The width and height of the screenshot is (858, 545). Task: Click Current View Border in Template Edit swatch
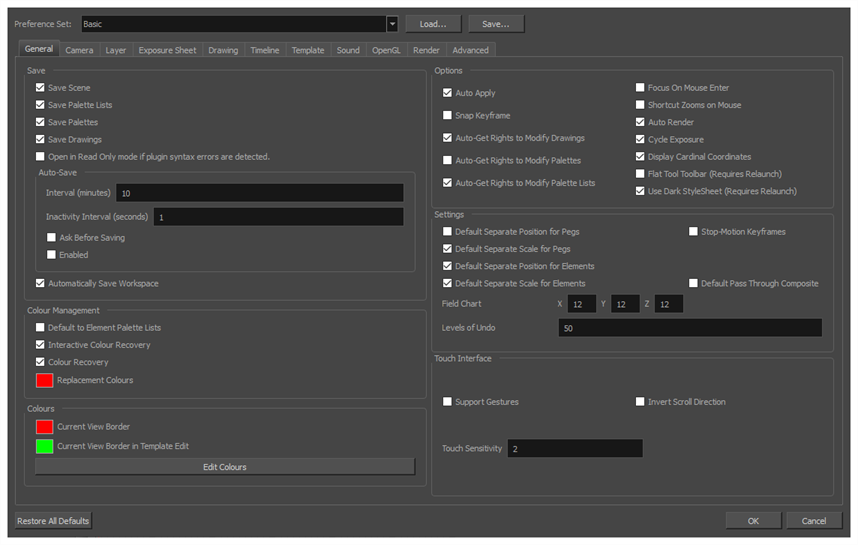click(44, 447)
